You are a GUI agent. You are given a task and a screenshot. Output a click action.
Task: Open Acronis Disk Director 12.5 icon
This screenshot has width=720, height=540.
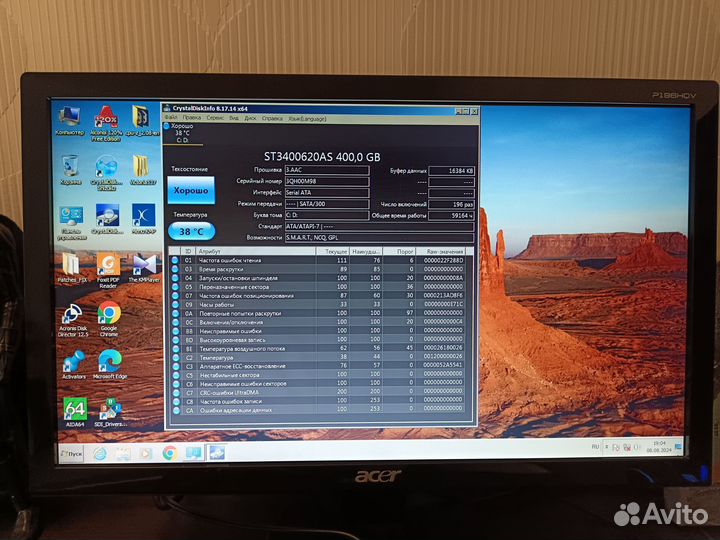pos(73,317)
